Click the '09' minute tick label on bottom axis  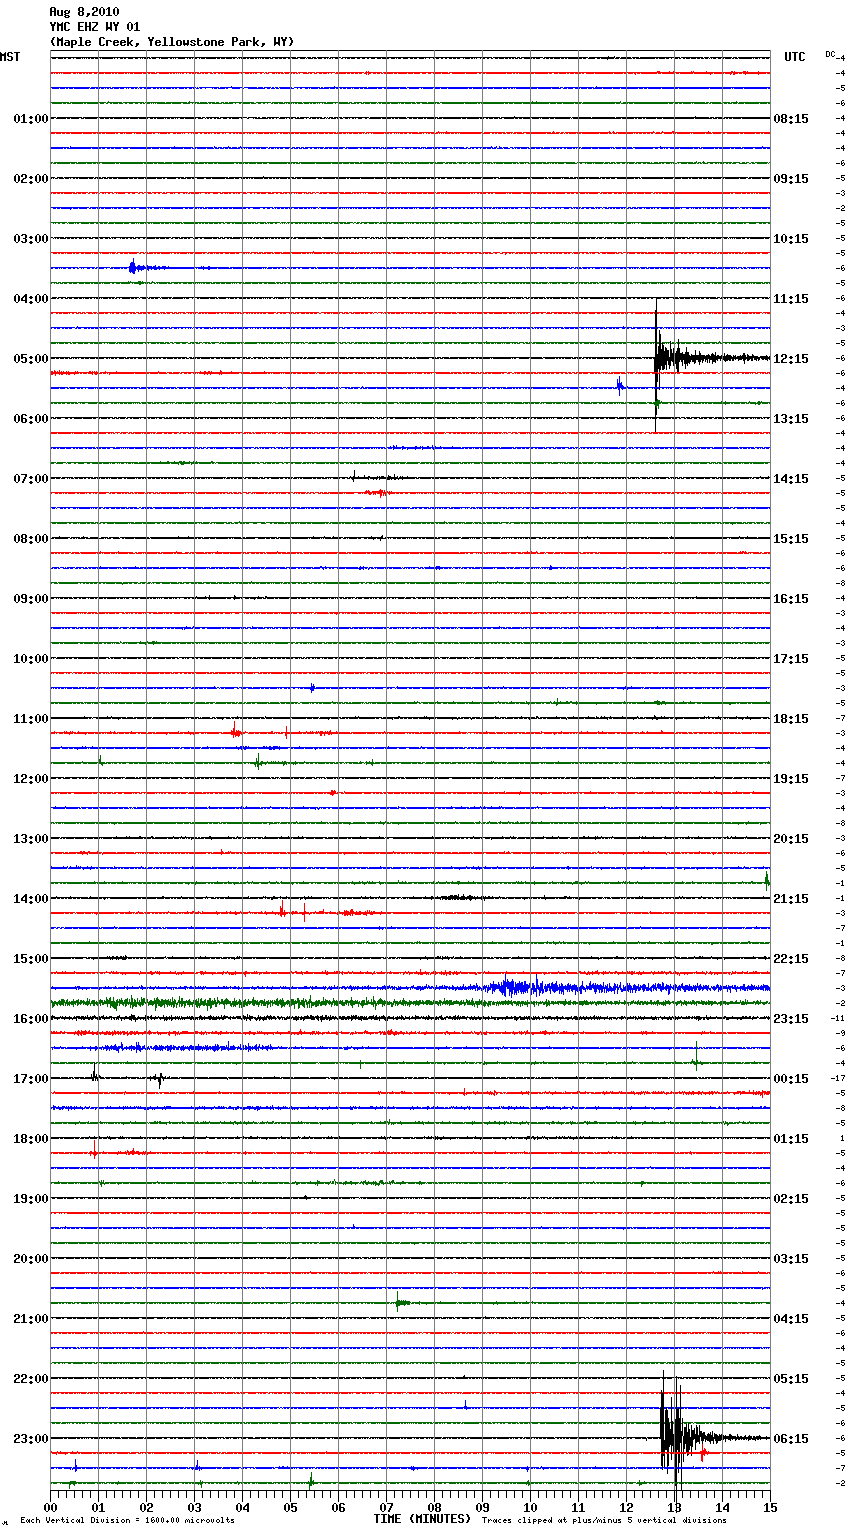coord(482,1507)
